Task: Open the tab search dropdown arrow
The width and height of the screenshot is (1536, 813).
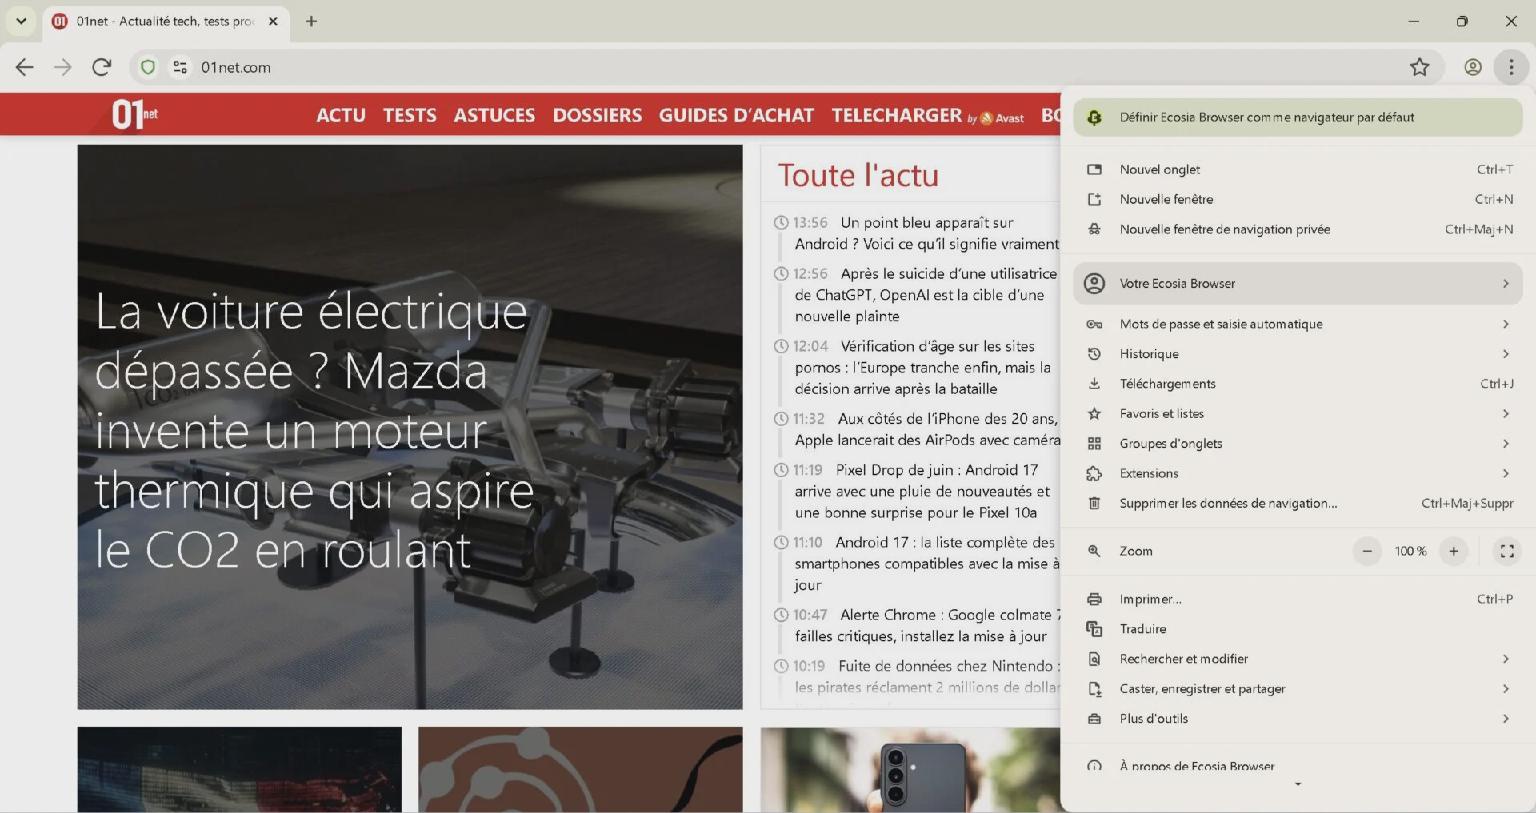Action: click(x=21, y=21)
